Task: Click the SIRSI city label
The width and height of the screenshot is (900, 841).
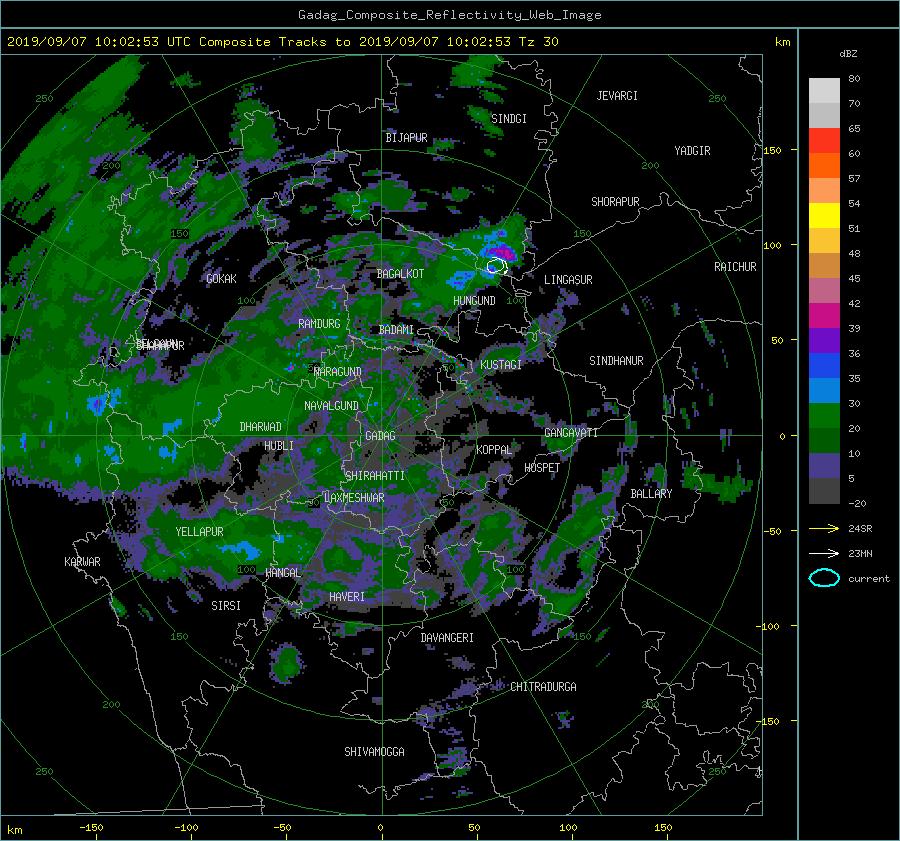Action: click(226, 606)
